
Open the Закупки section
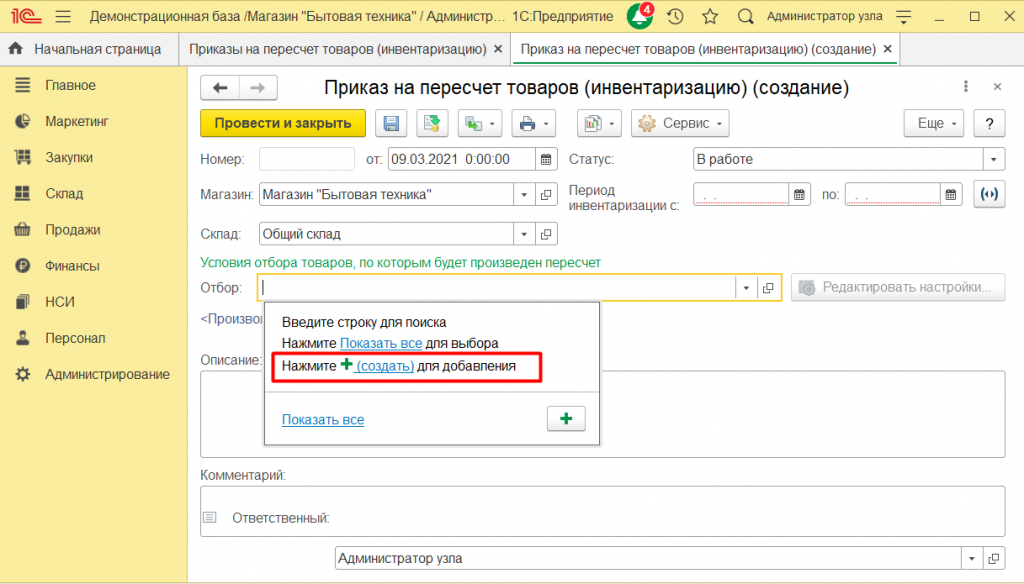69,157
